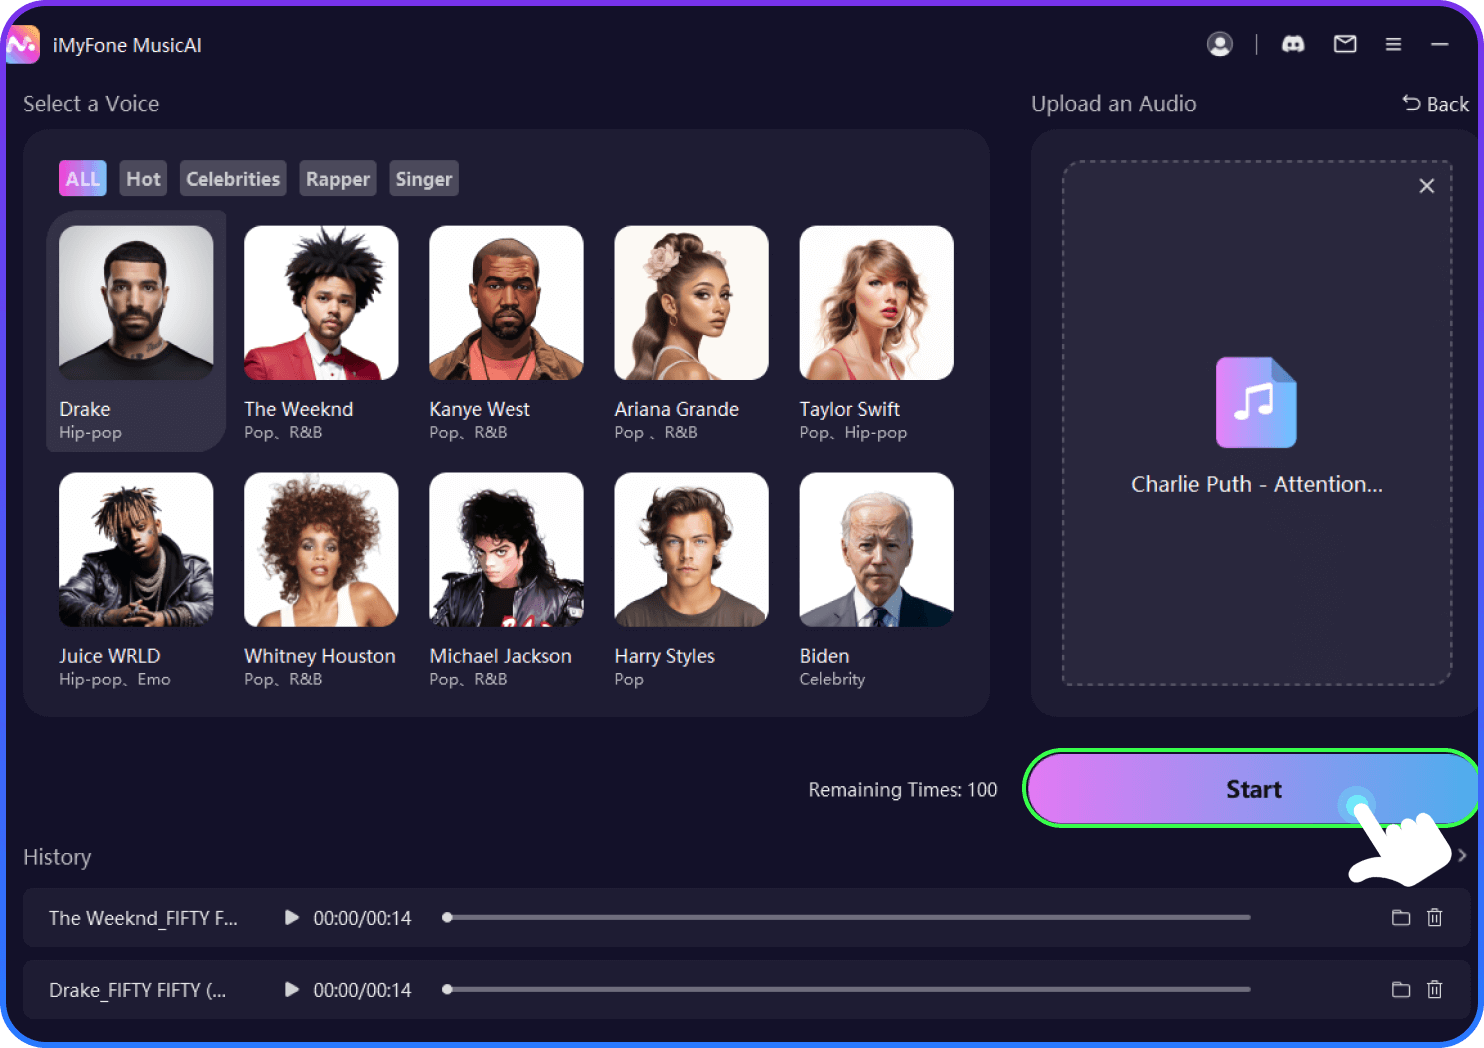The width and height of the screenshot is (1484, 1048).
Task: Click the music file icon
Action: pos(1256,402)
